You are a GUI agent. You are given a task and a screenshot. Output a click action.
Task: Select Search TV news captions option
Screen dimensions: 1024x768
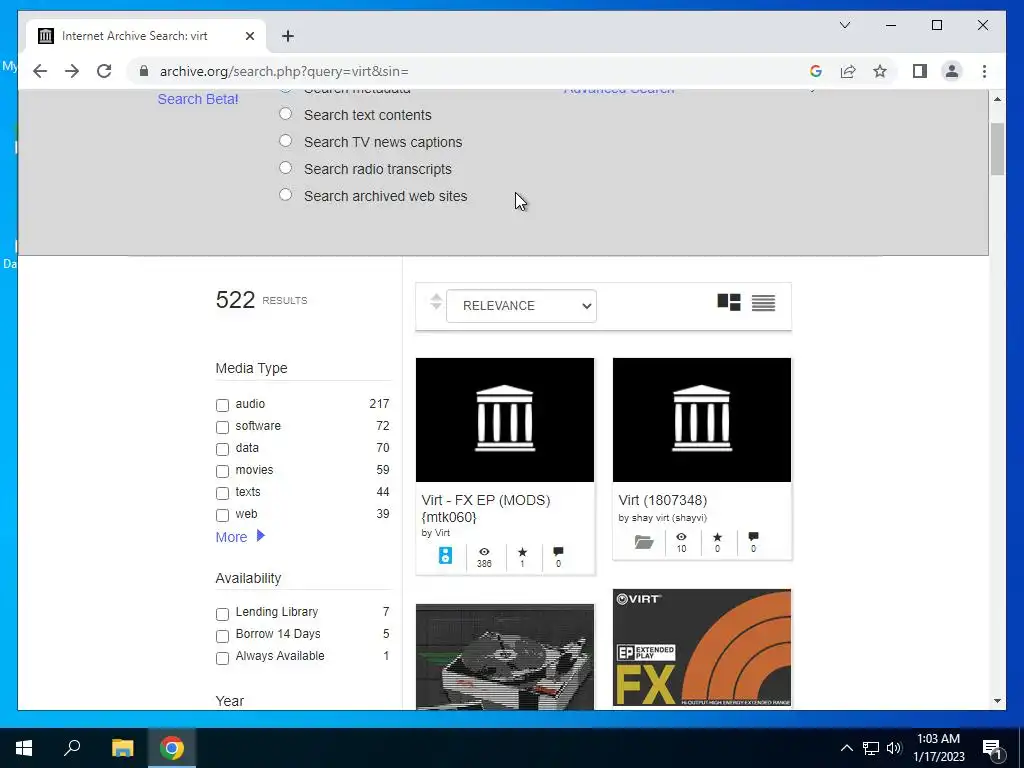point(285,141)
